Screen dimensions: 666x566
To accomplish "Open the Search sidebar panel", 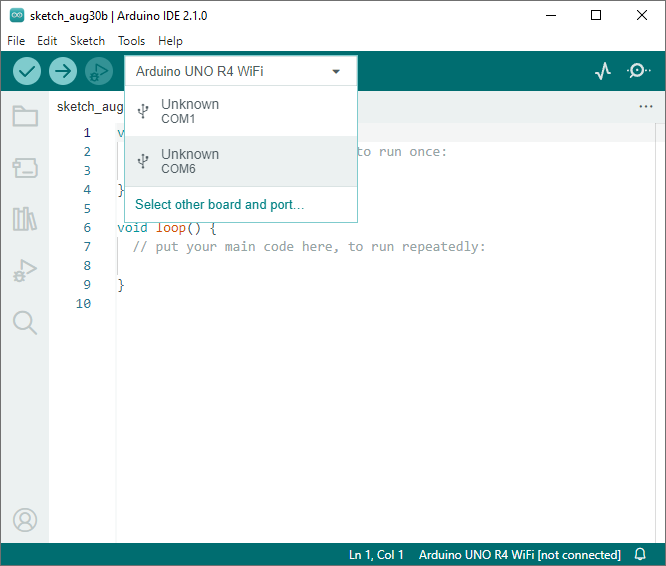I will click(x=25, y=323).
